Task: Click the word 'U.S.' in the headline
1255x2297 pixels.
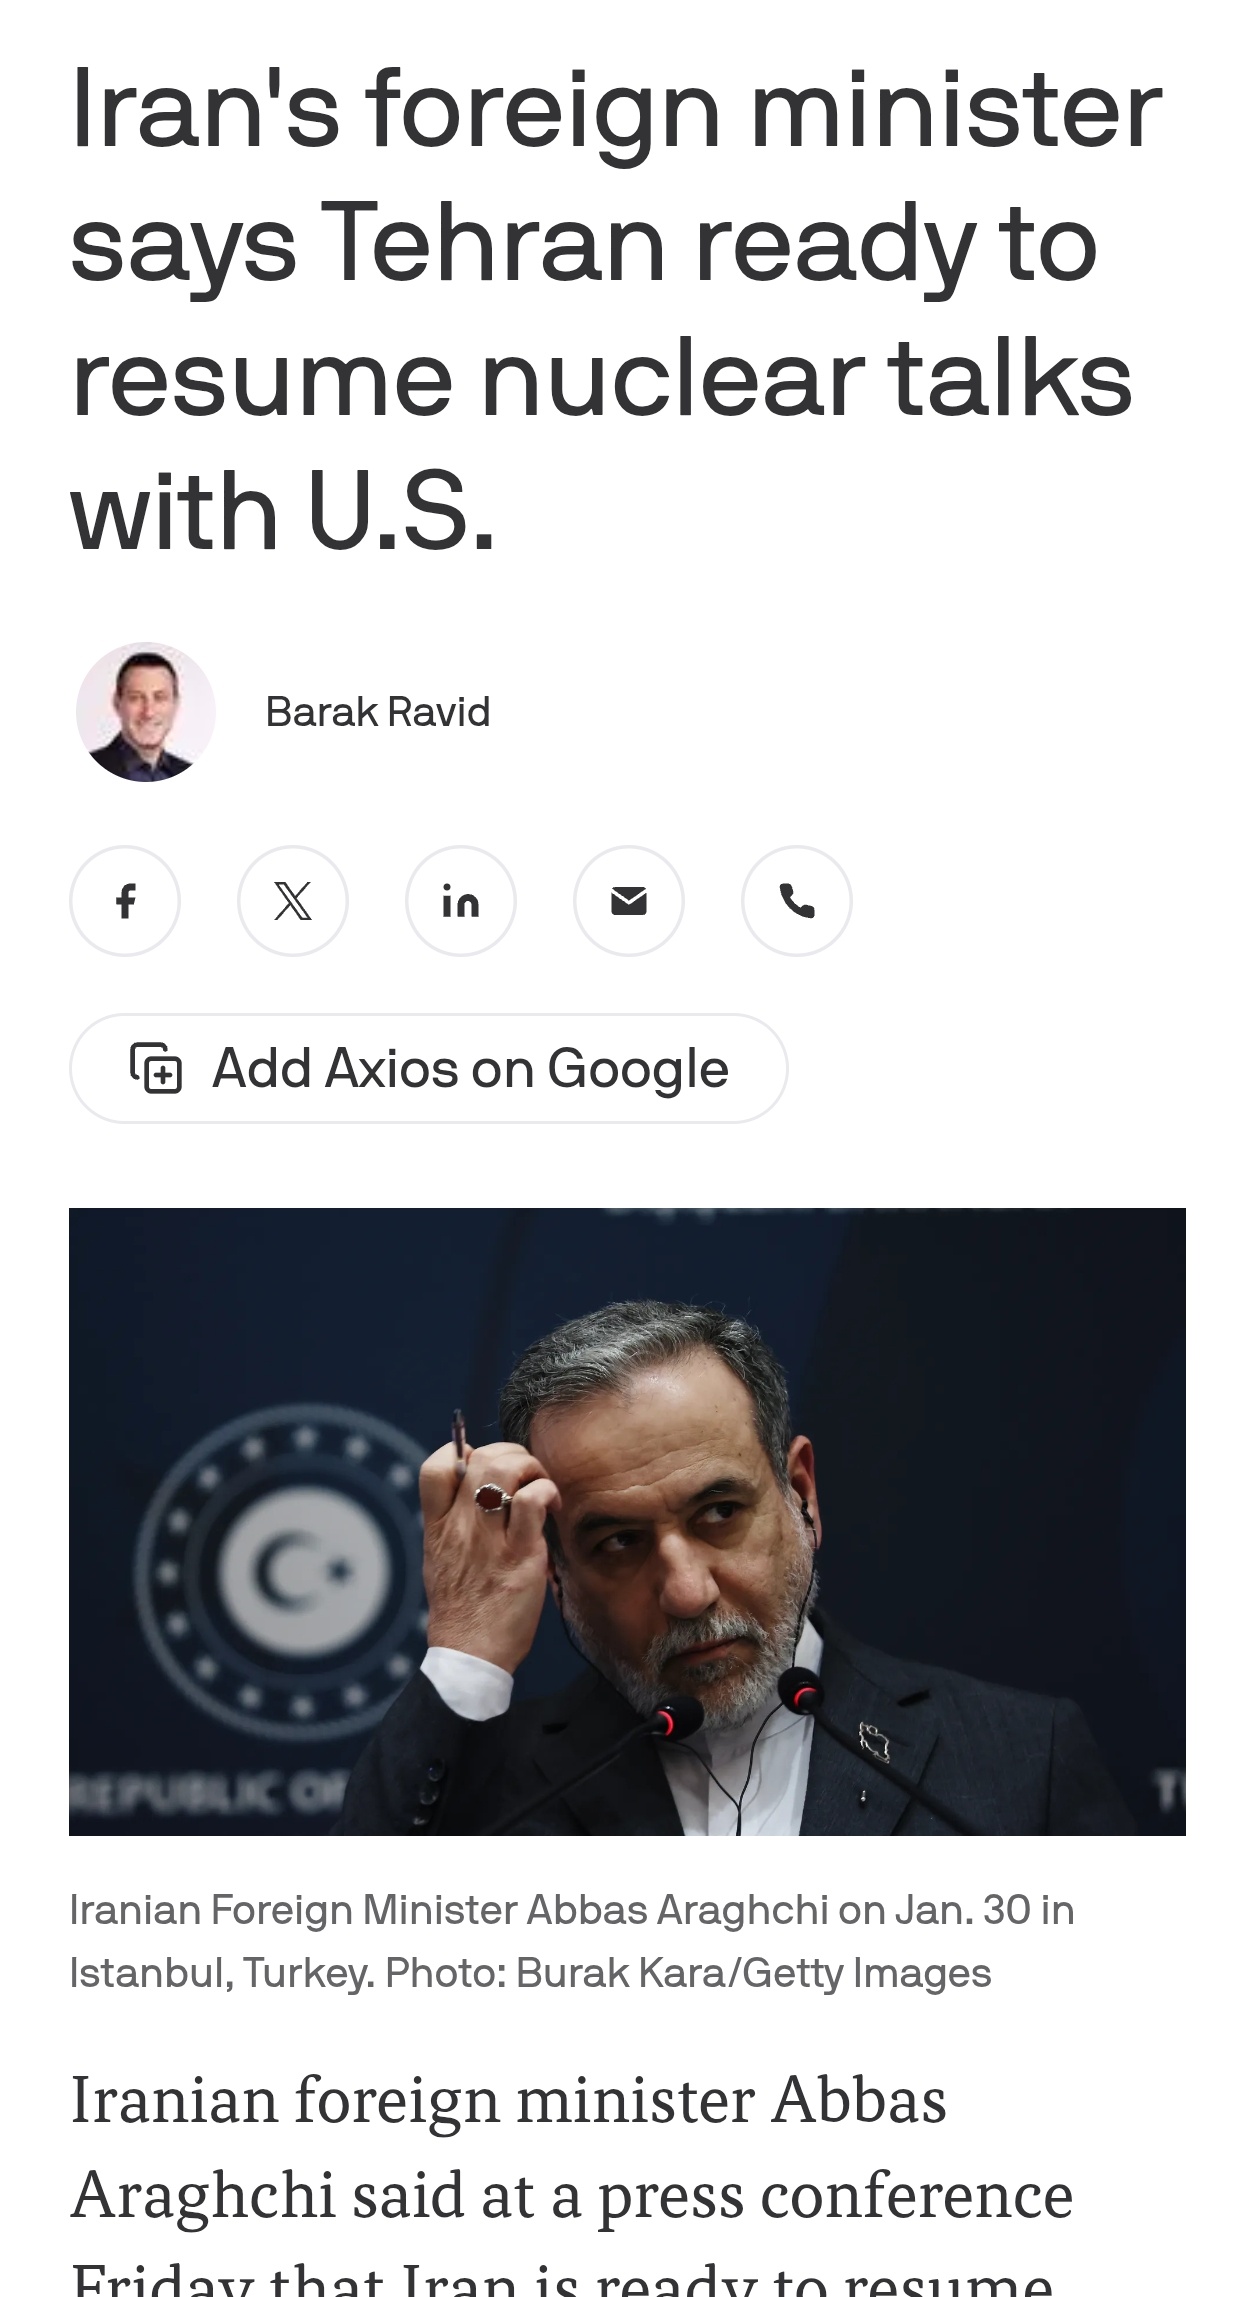Action: coord(401,512)
